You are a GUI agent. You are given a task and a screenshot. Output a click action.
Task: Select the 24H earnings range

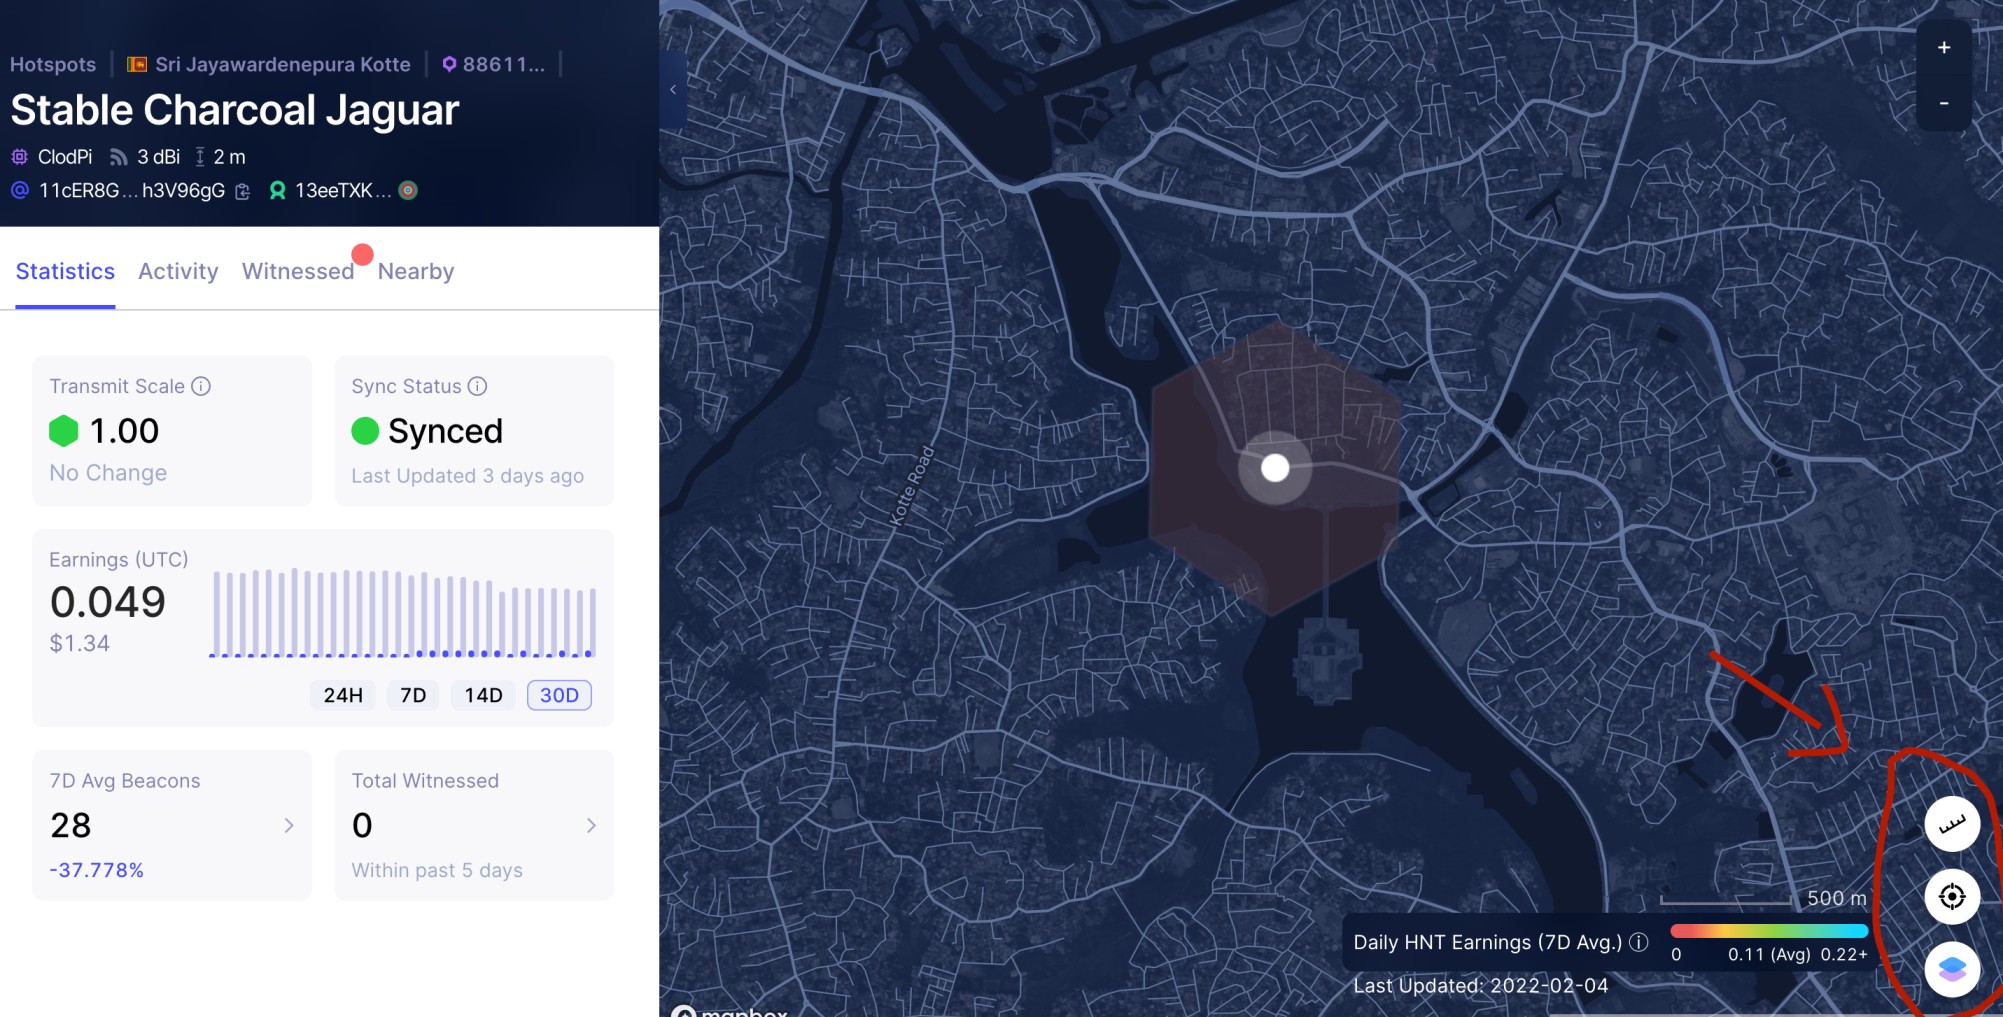click(343, 695)
